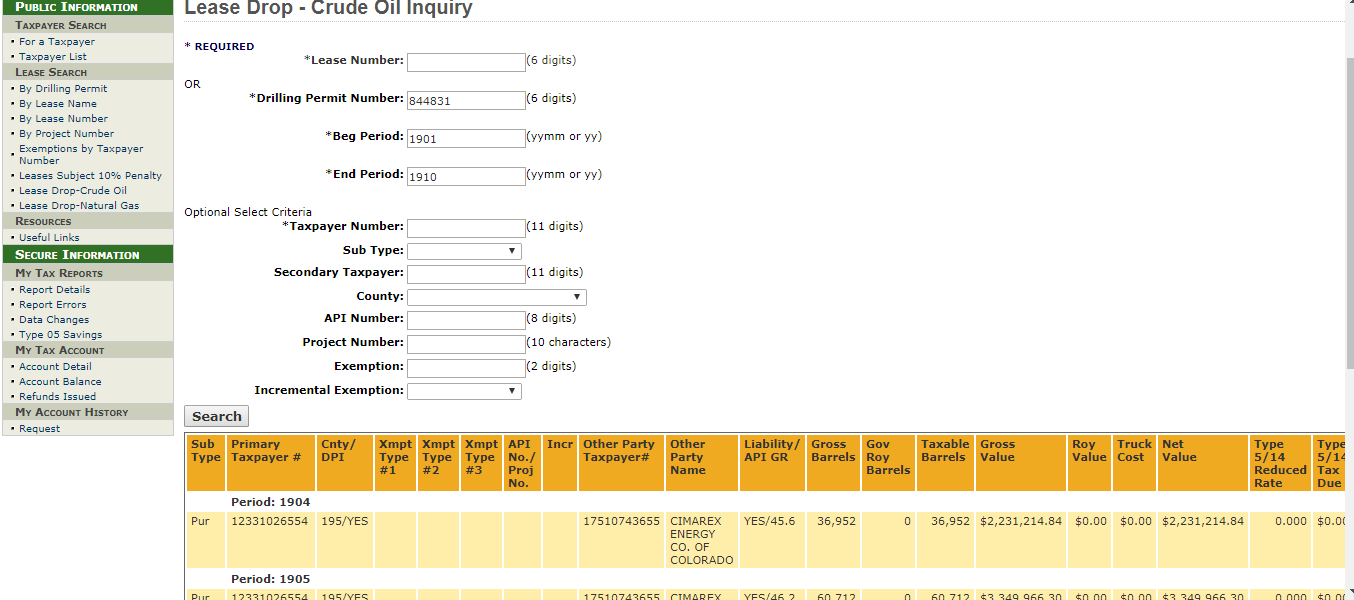Image resolution: width=1354 pixels, height=600 pixels.
Task: Click the Search button
Action: 216,416
